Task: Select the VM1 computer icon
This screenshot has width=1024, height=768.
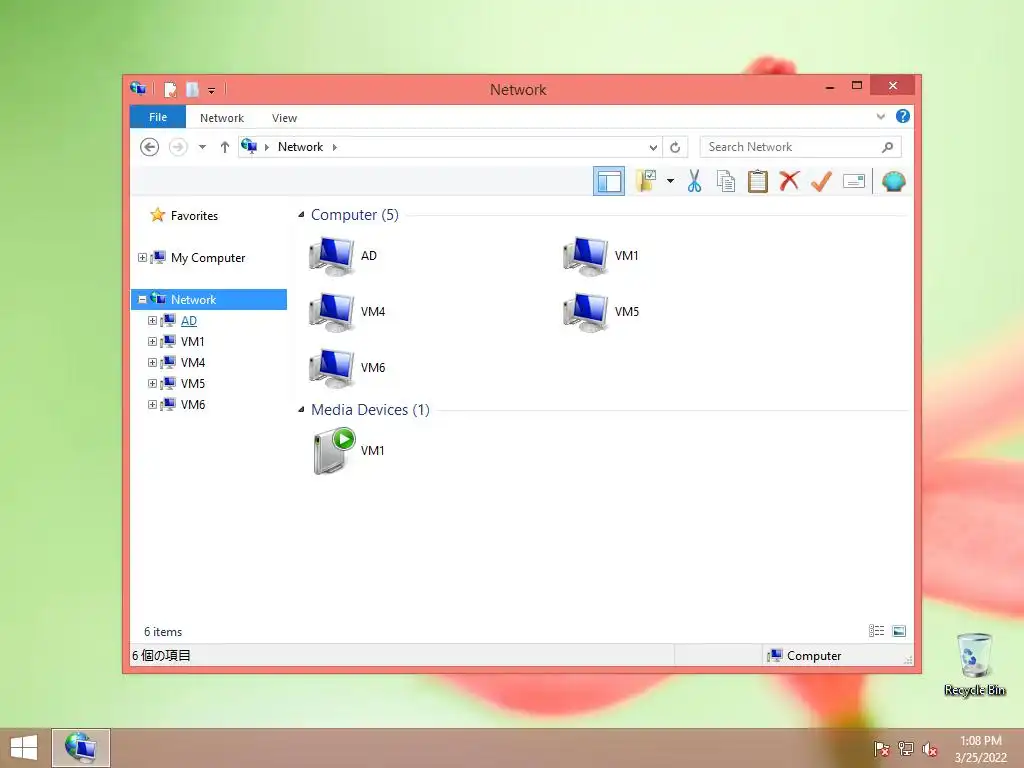Action: (x=586, y=256)
